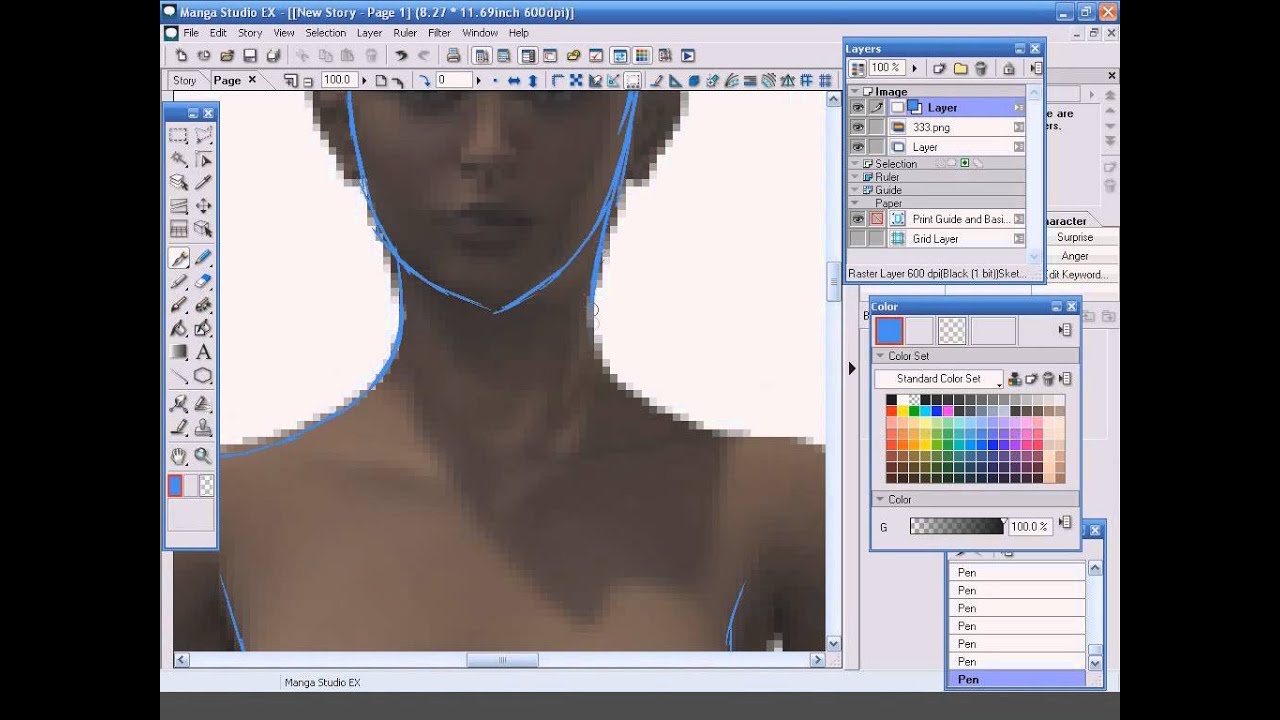The width and height of the screenshot is (1280, 720).
Task: Show the Grid Layer with its visibility box
Action: 857,239
